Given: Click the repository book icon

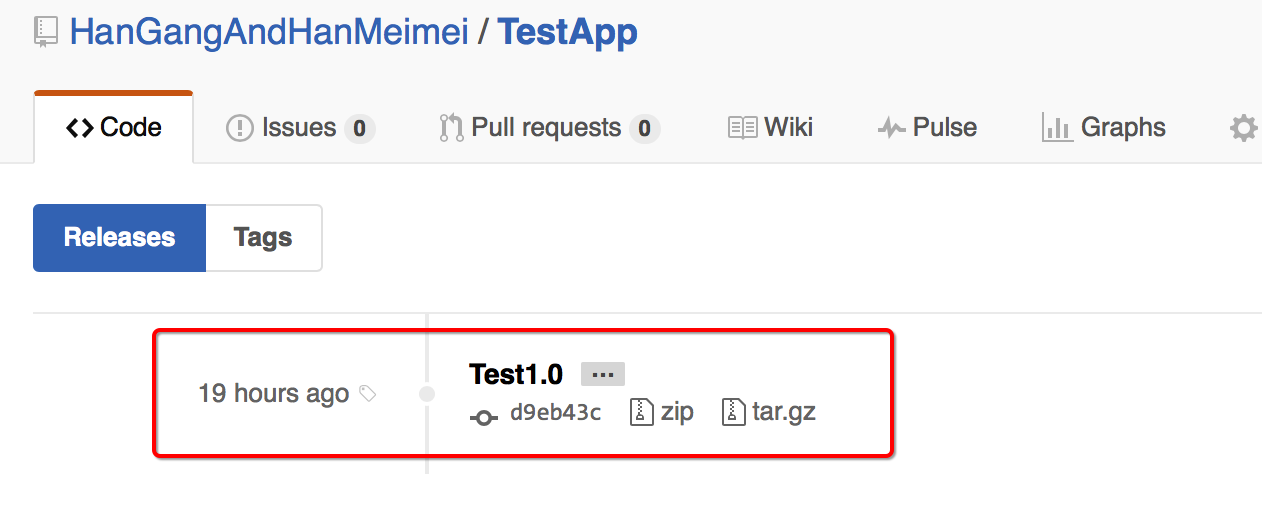Looking at the screenshot, I should (45, 32).
